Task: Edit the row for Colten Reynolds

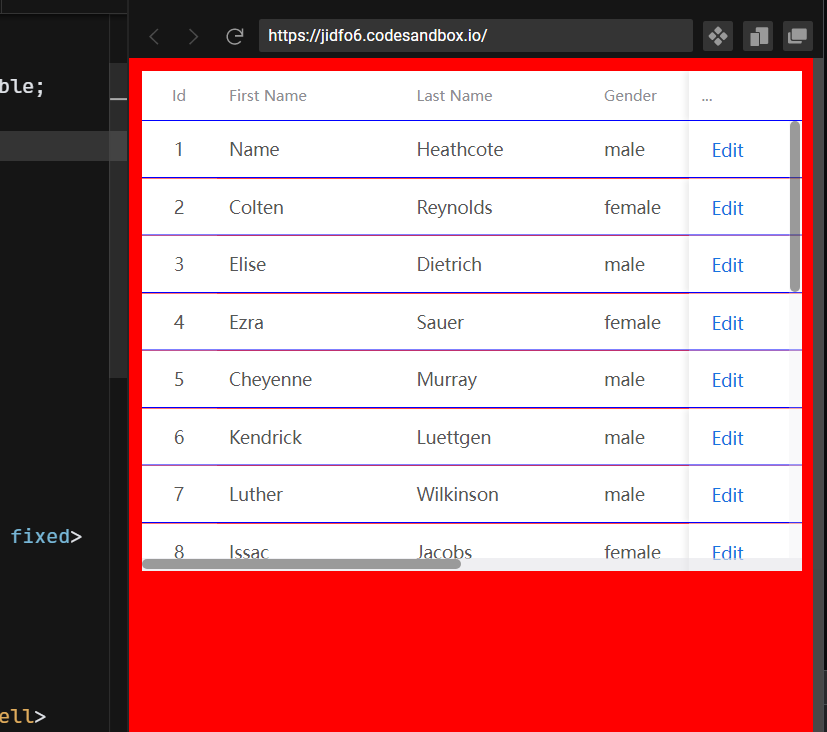Action: point(727,208)
